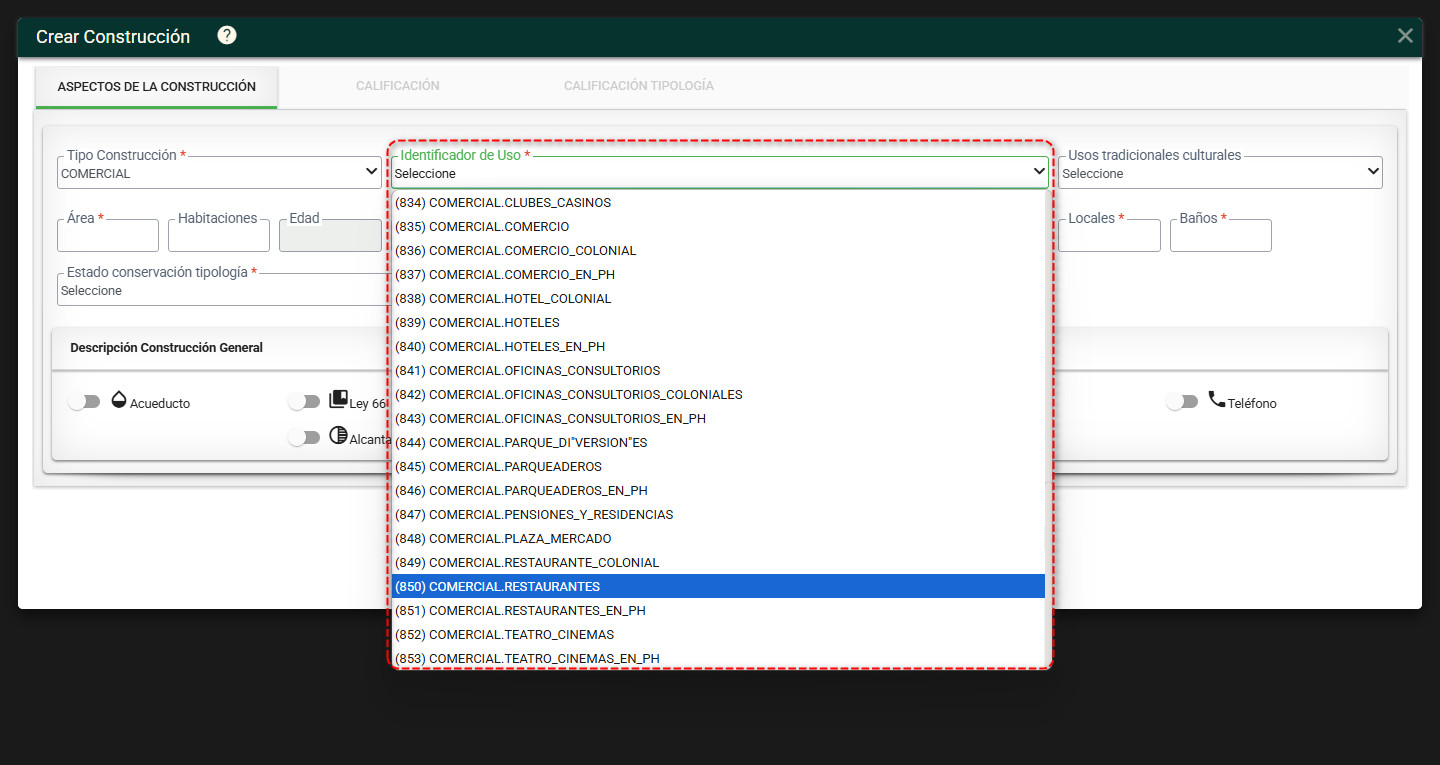
Task: Click the Edad input field
Action: pyautogui.click(x=330, y=235)
